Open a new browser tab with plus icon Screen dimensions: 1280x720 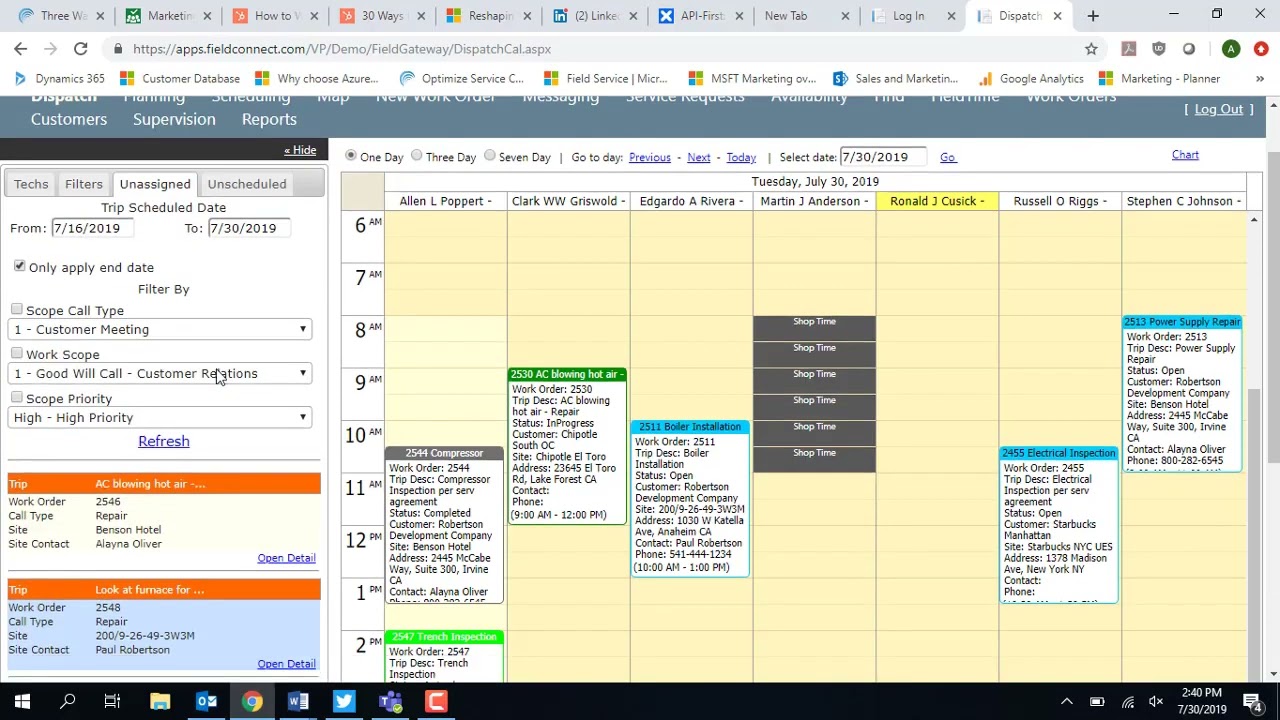[1093, 16]
